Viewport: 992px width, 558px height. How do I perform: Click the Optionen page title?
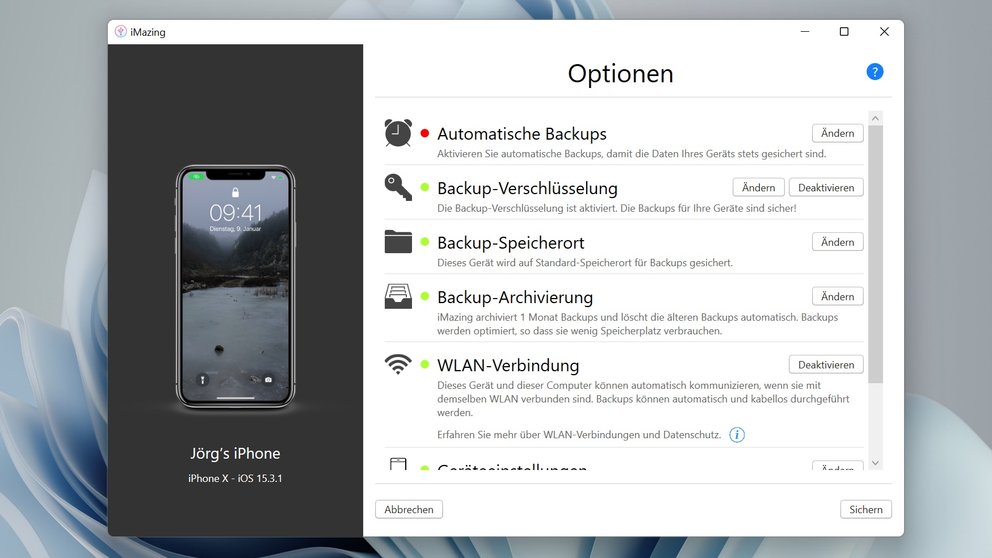click(620, 74)
